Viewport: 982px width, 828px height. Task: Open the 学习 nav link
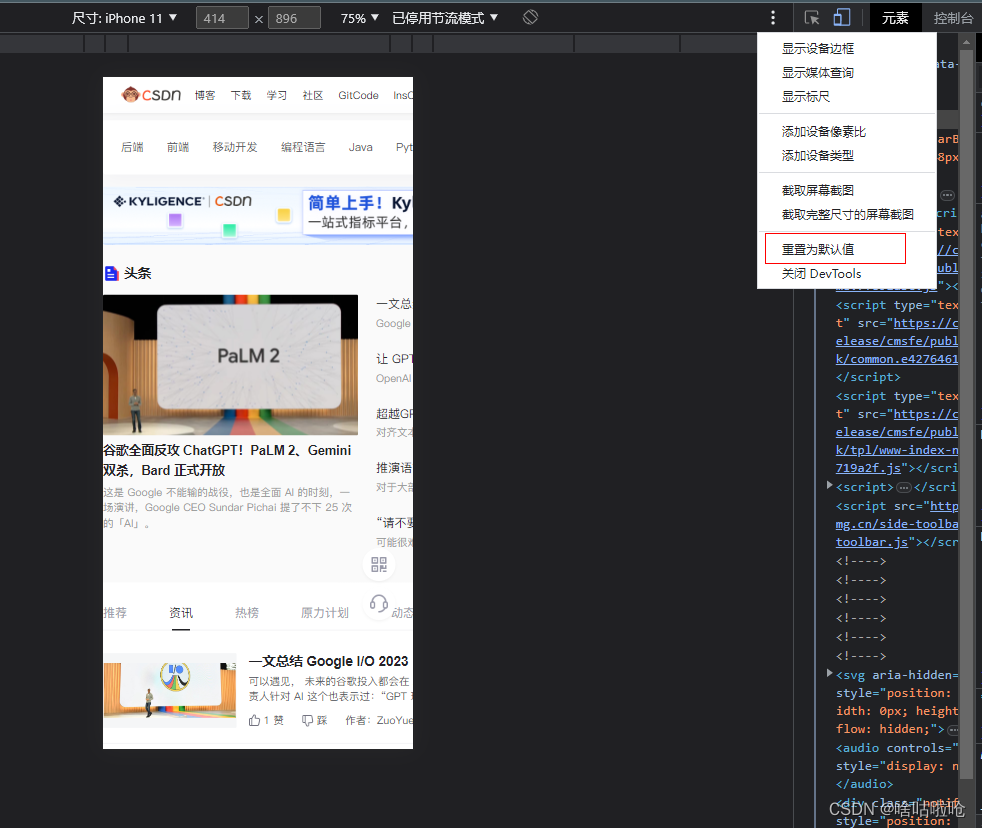tap(277, 95)
